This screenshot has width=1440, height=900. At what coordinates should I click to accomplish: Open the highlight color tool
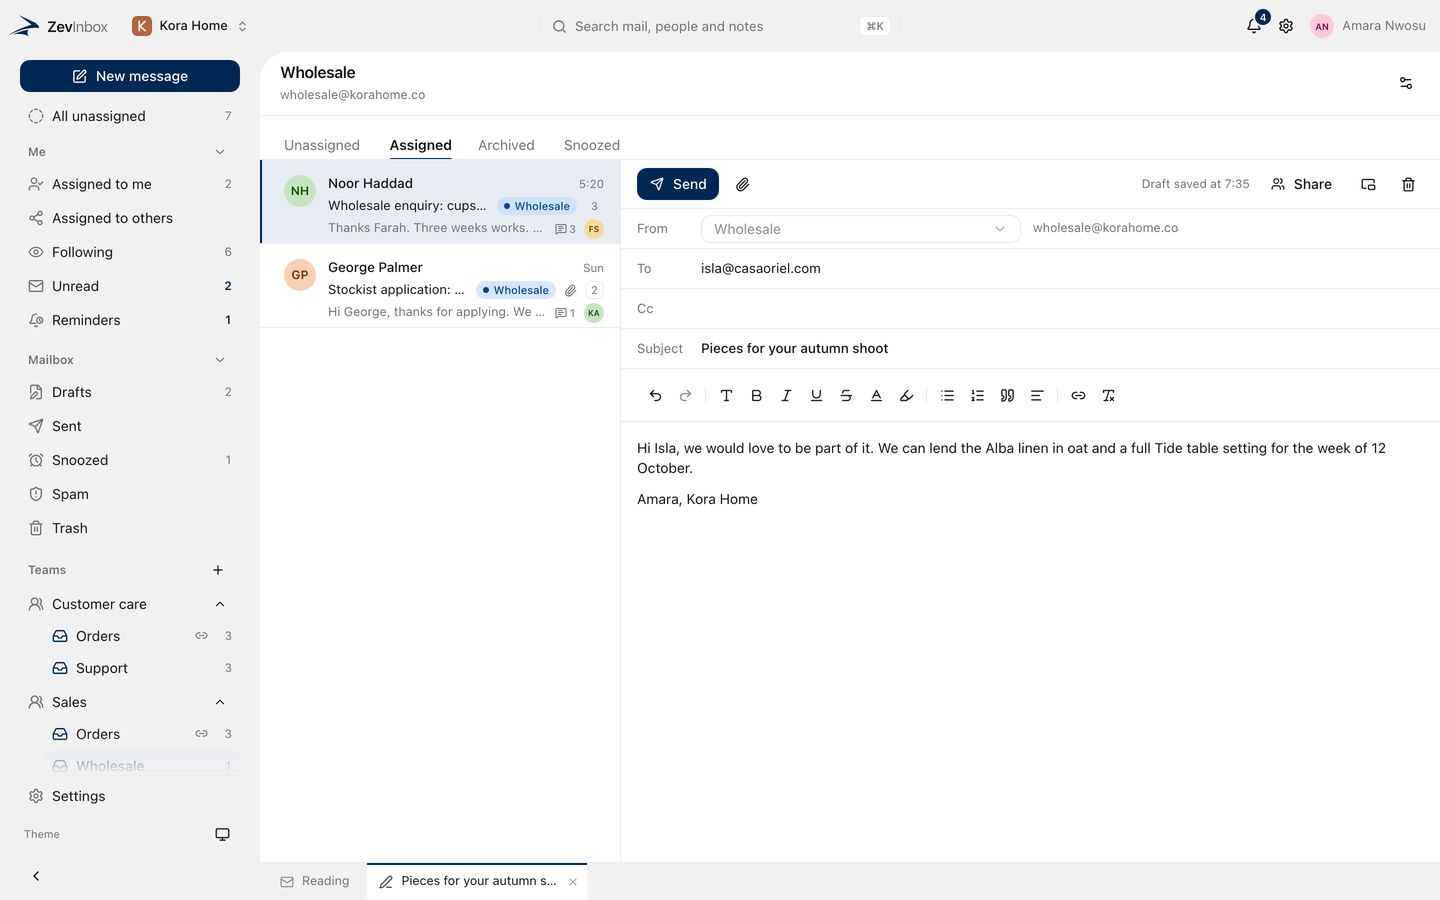coord(906,396)
